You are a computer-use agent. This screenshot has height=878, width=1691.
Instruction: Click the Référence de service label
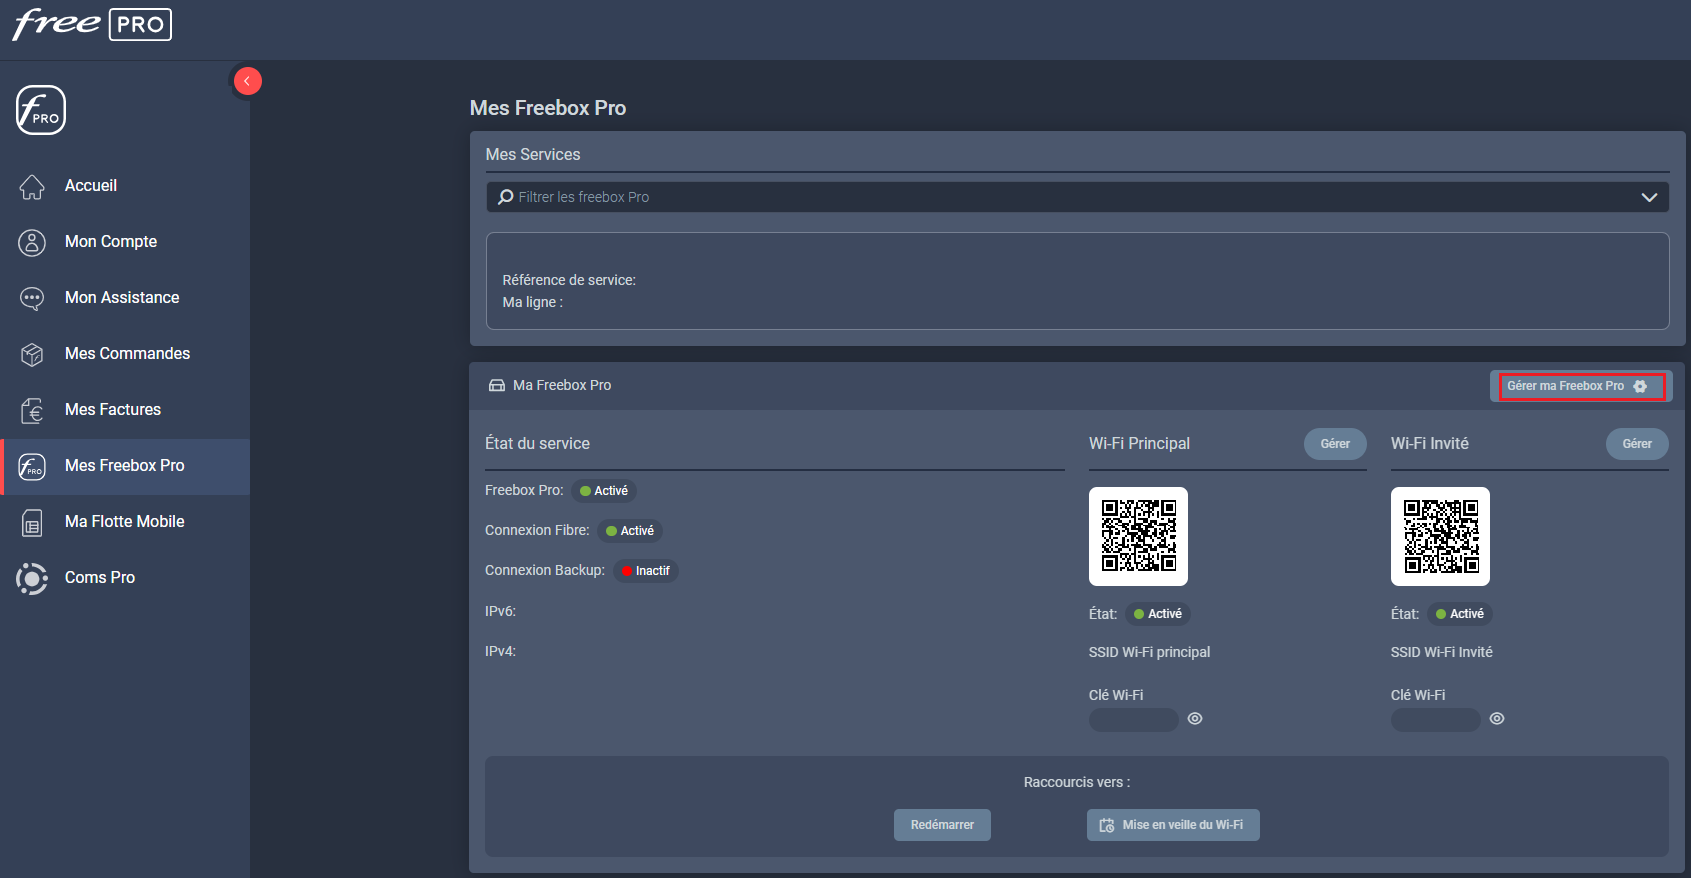(x=569, y=280)
